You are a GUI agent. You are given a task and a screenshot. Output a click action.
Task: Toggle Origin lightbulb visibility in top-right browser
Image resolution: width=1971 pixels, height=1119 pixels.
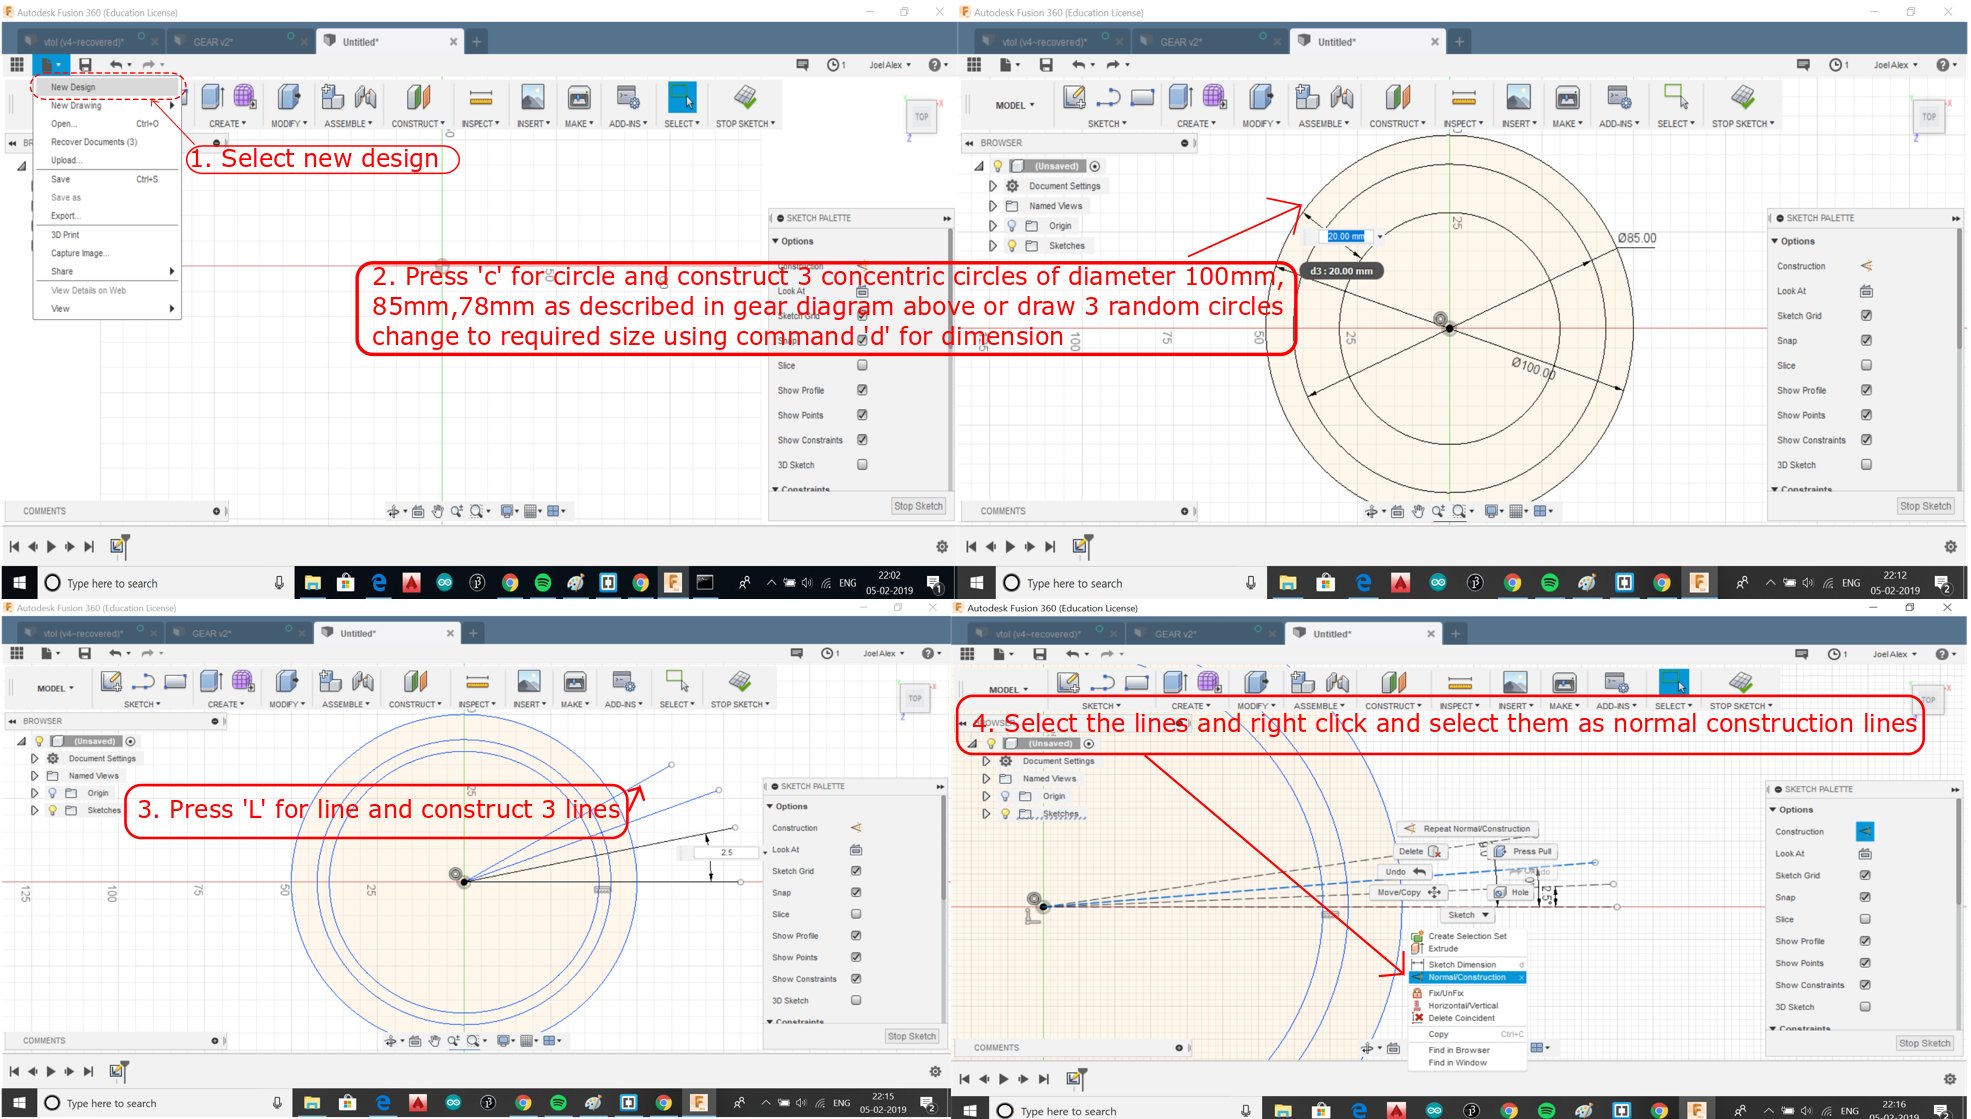pyautogui.click(x=1012, y=226)
